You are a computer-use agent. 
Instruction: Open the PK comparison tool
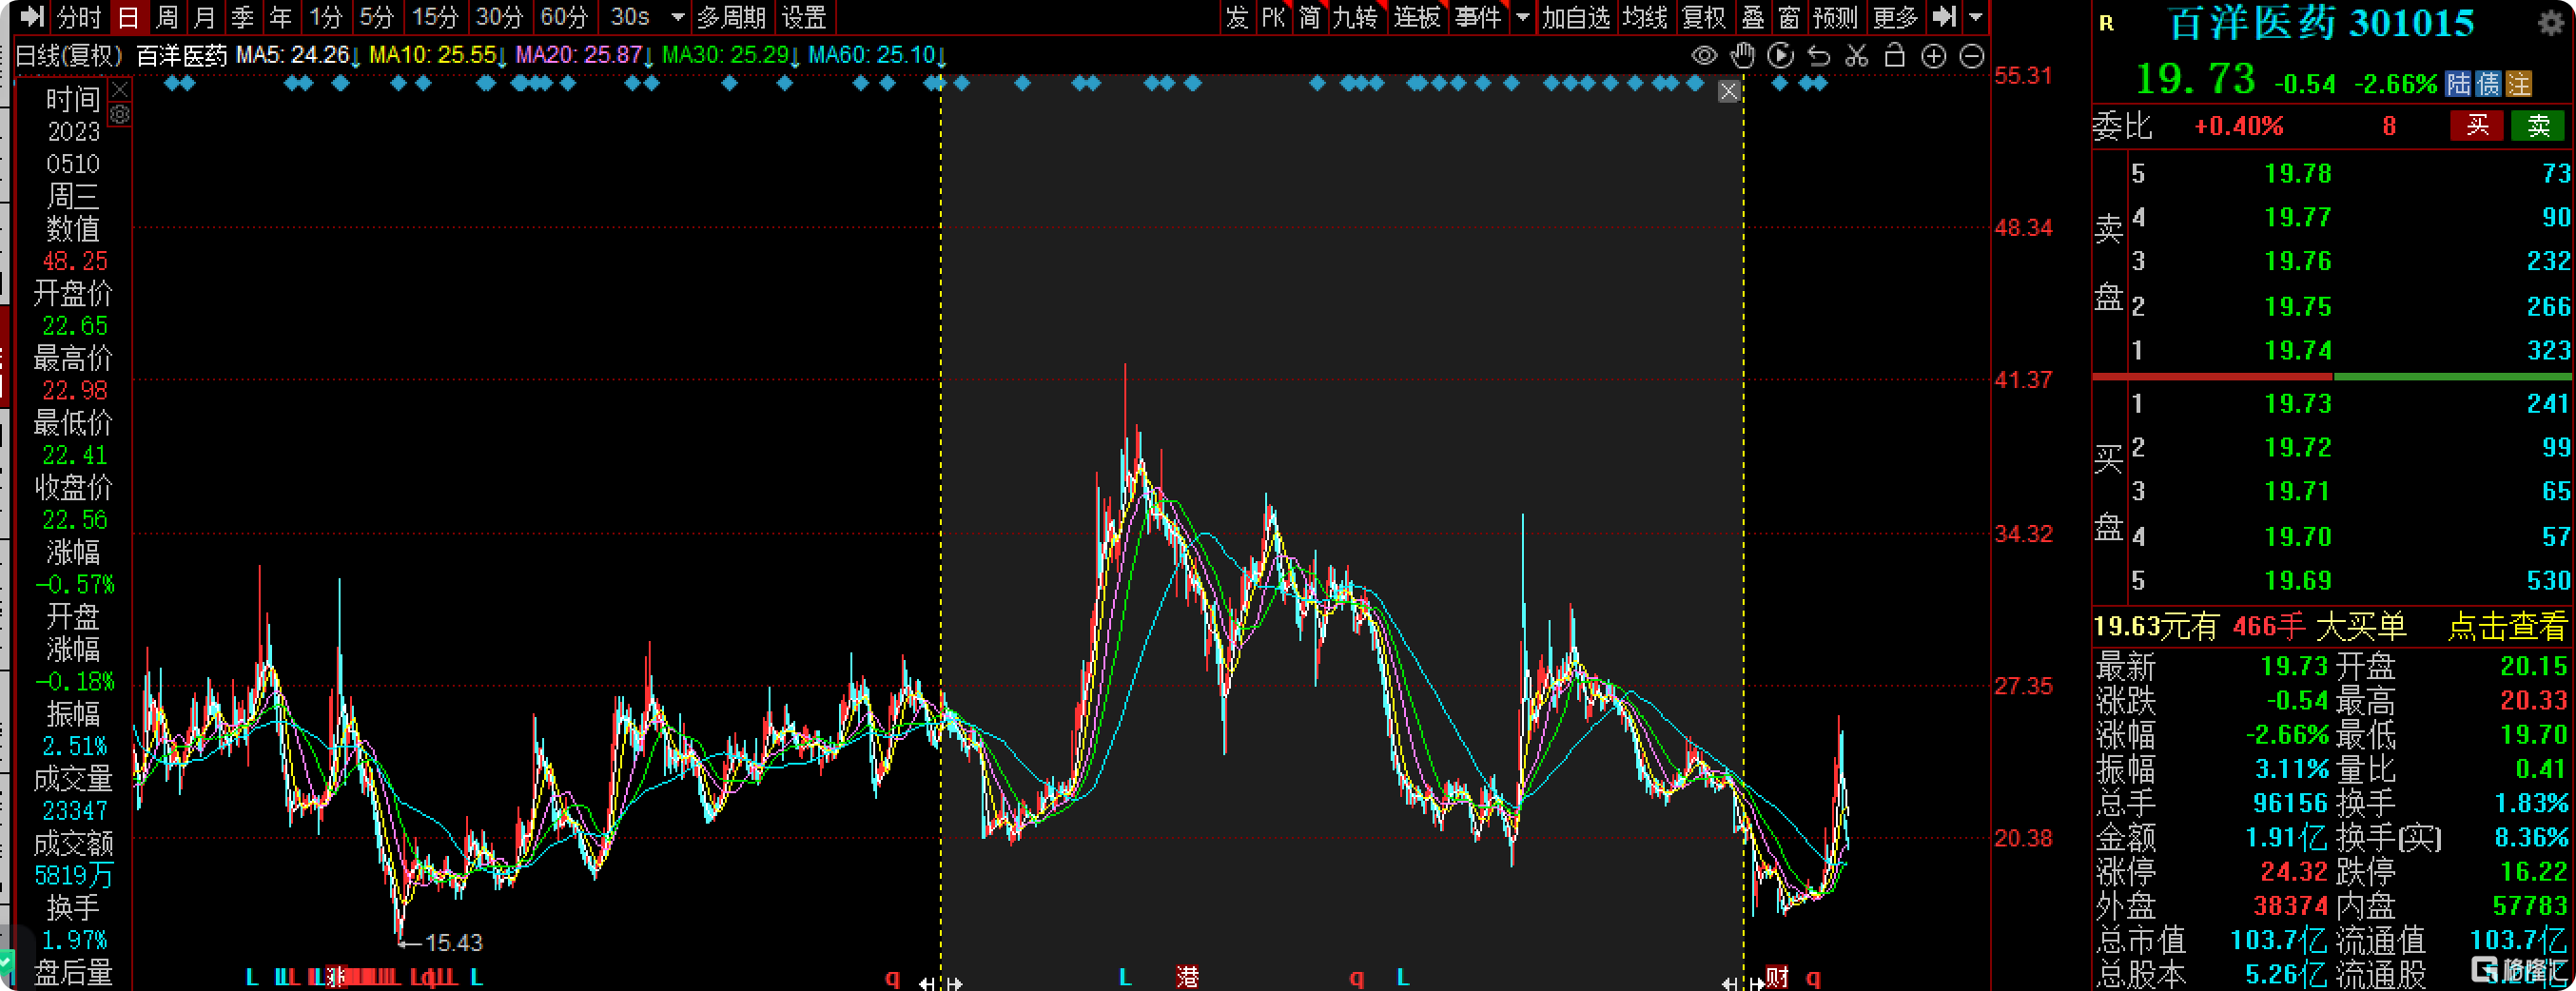pyautogui.click(x=1273, y=16)
